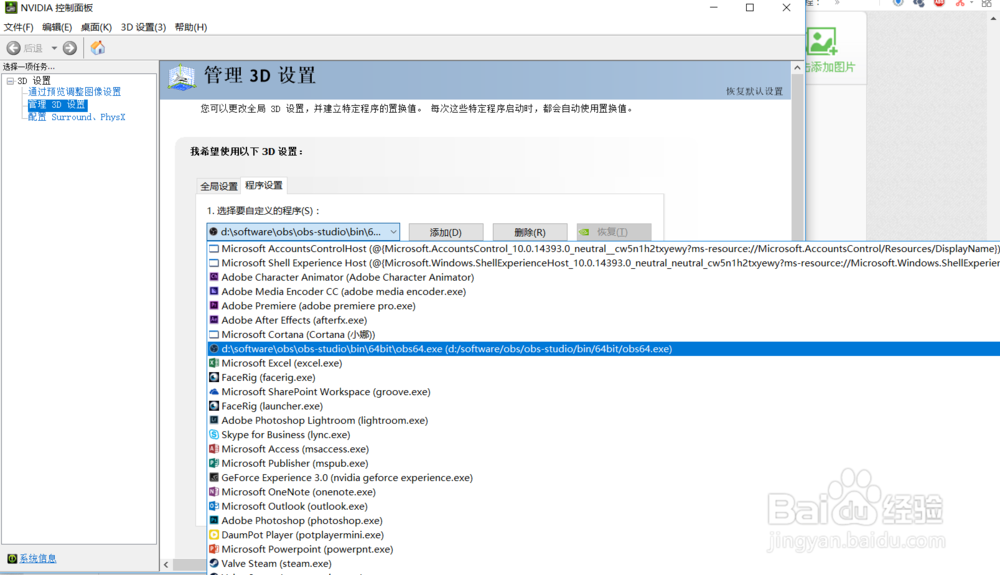Select Microsoft Cortana (小娜) entry
This screenshot has width=1000, height=575.
pyautogui.click(x=604, y=335)
